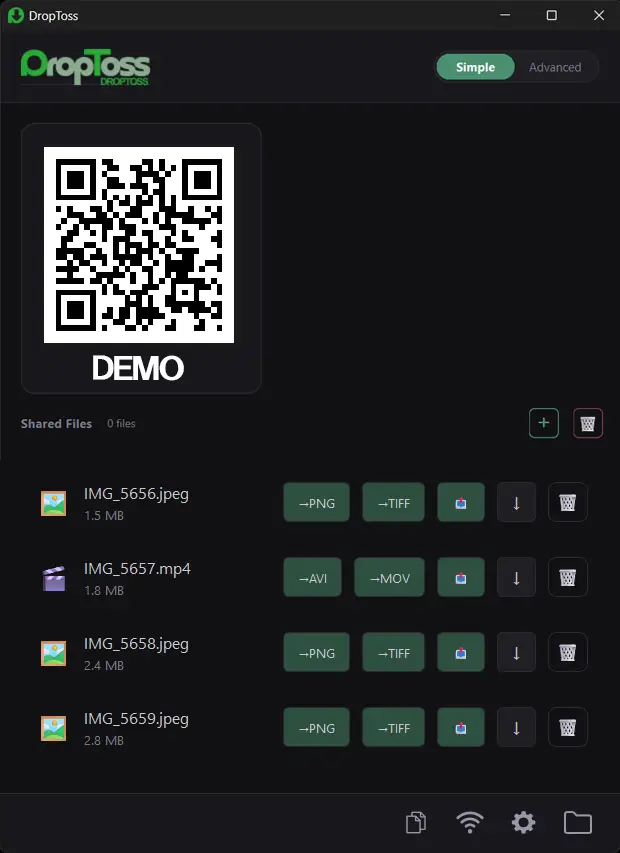
Task: Open the folder icon in bottom bar
Action: click(578, 823)
